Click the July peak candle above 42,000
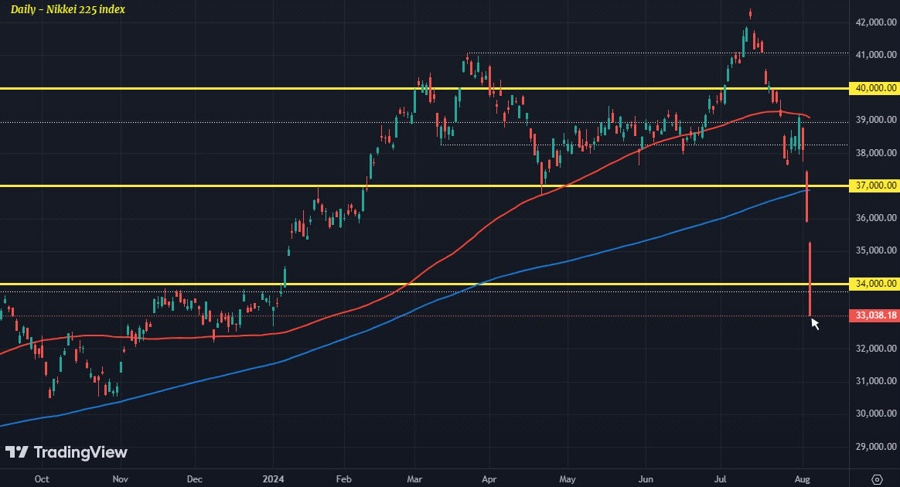Image resolution: width=900 pixels, height=487 pixels. [750, 14]
